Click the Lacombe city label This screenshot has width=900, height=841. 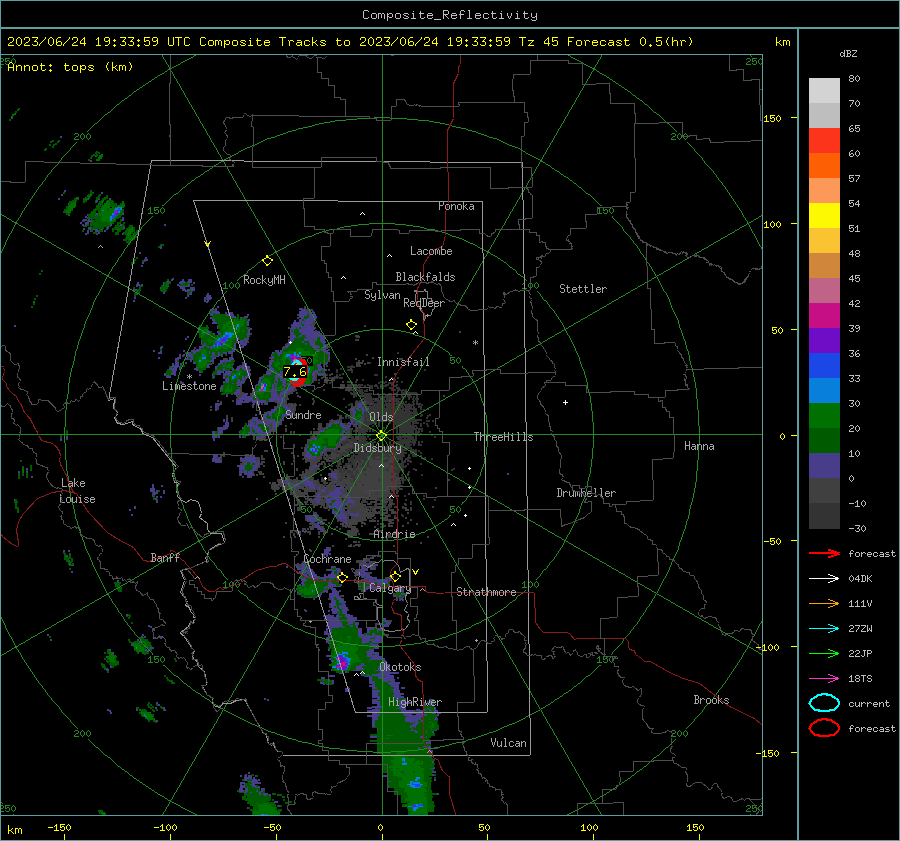431,251
